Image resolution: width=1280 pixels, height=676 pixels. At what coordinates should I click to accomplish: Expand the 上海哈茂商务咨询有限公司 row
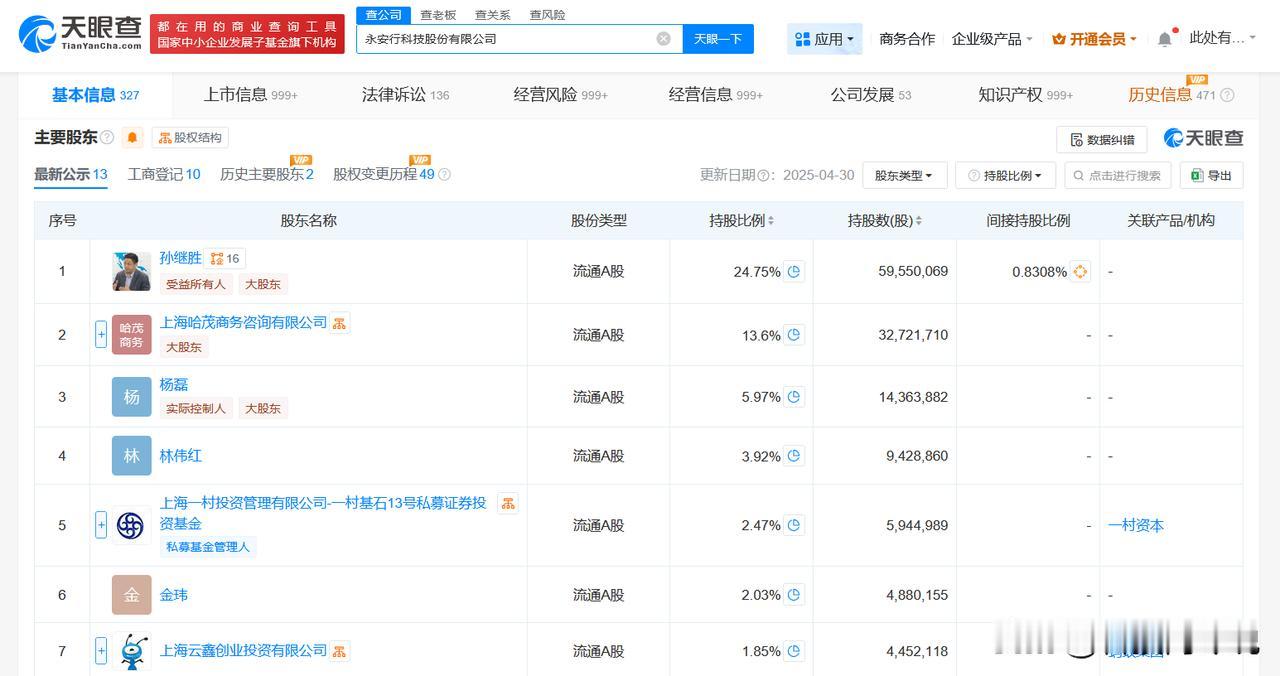point(101,335)
